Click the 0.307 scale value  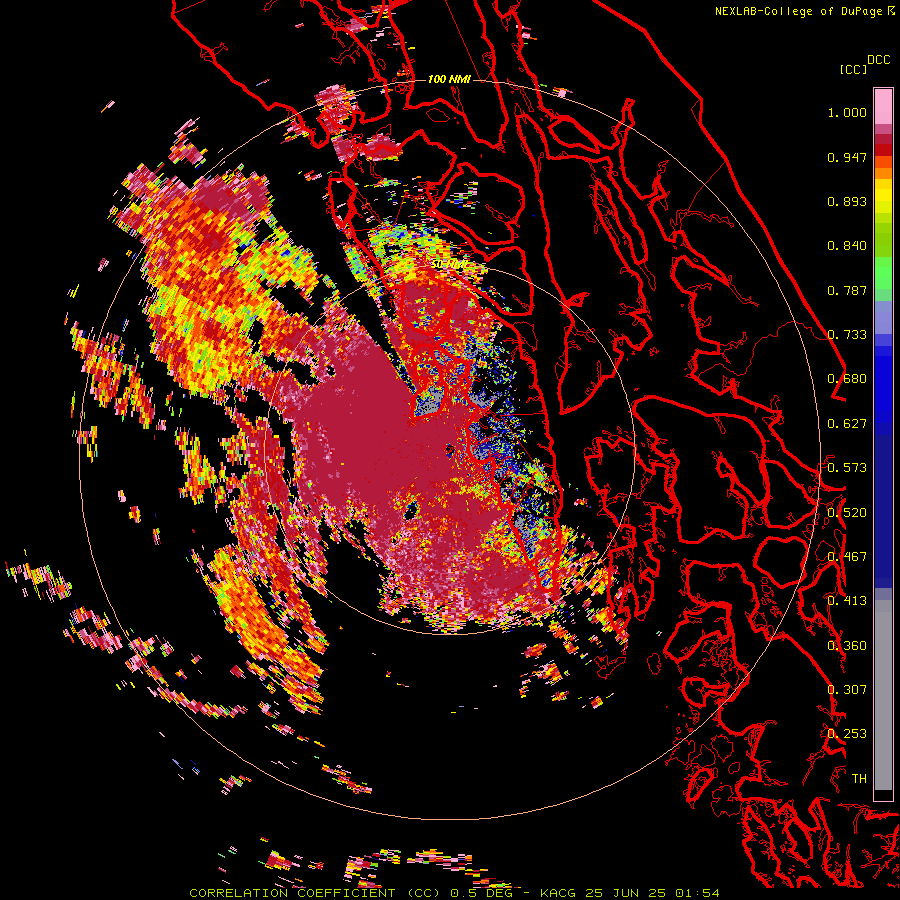click(x=847, y=690)
